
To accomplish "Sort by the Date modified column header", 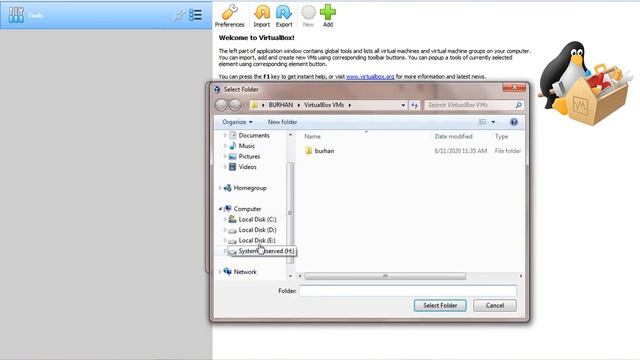I will point(453,136).
